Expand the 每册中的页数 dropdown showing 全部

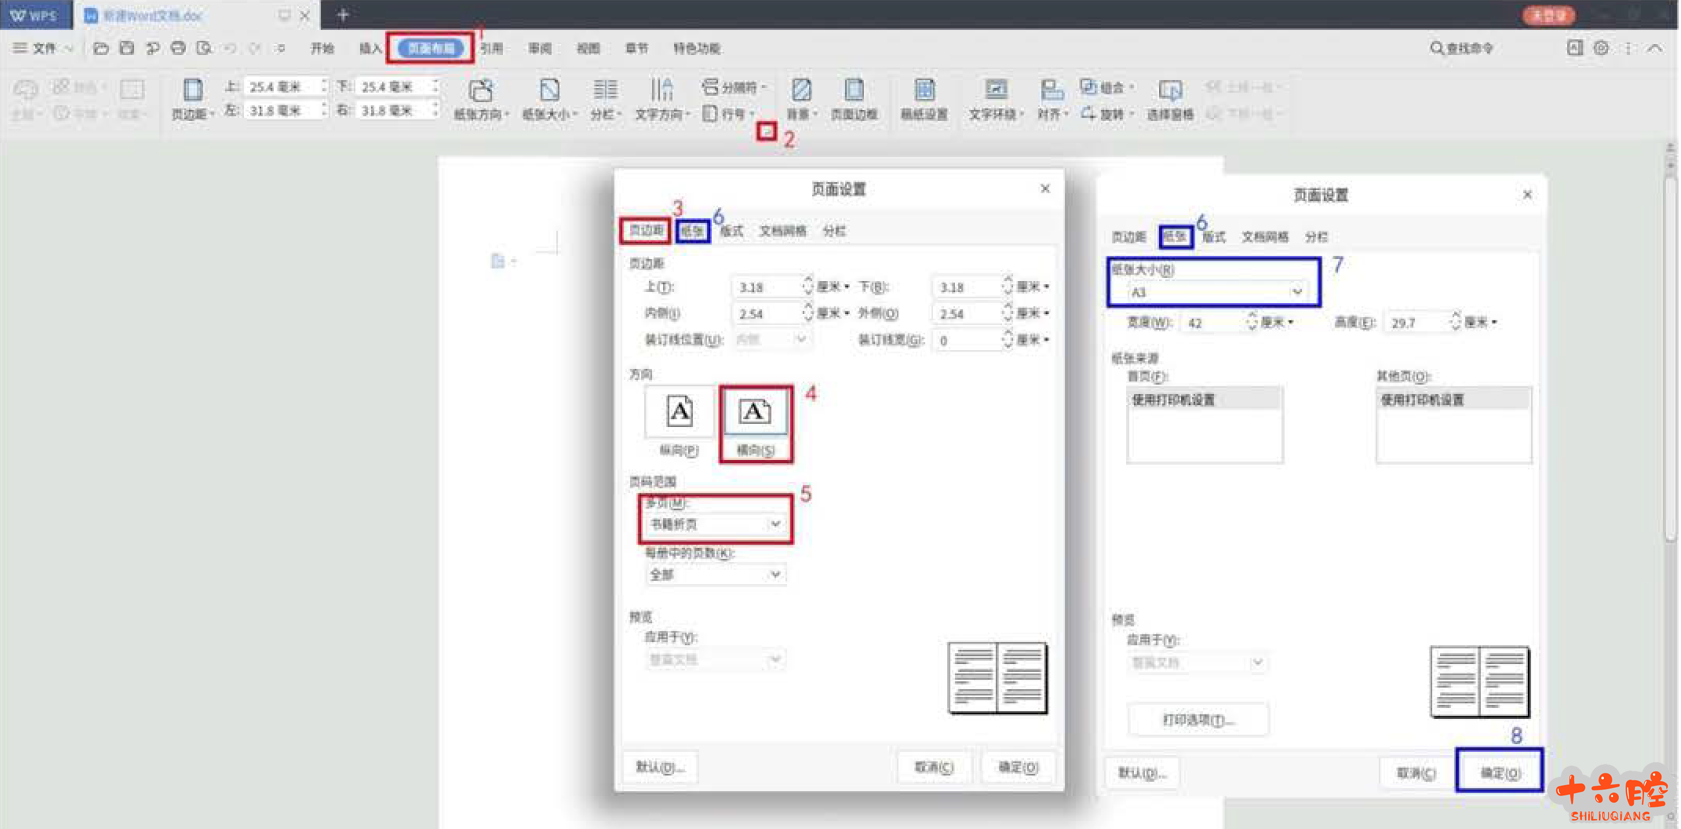click(715, 575)
